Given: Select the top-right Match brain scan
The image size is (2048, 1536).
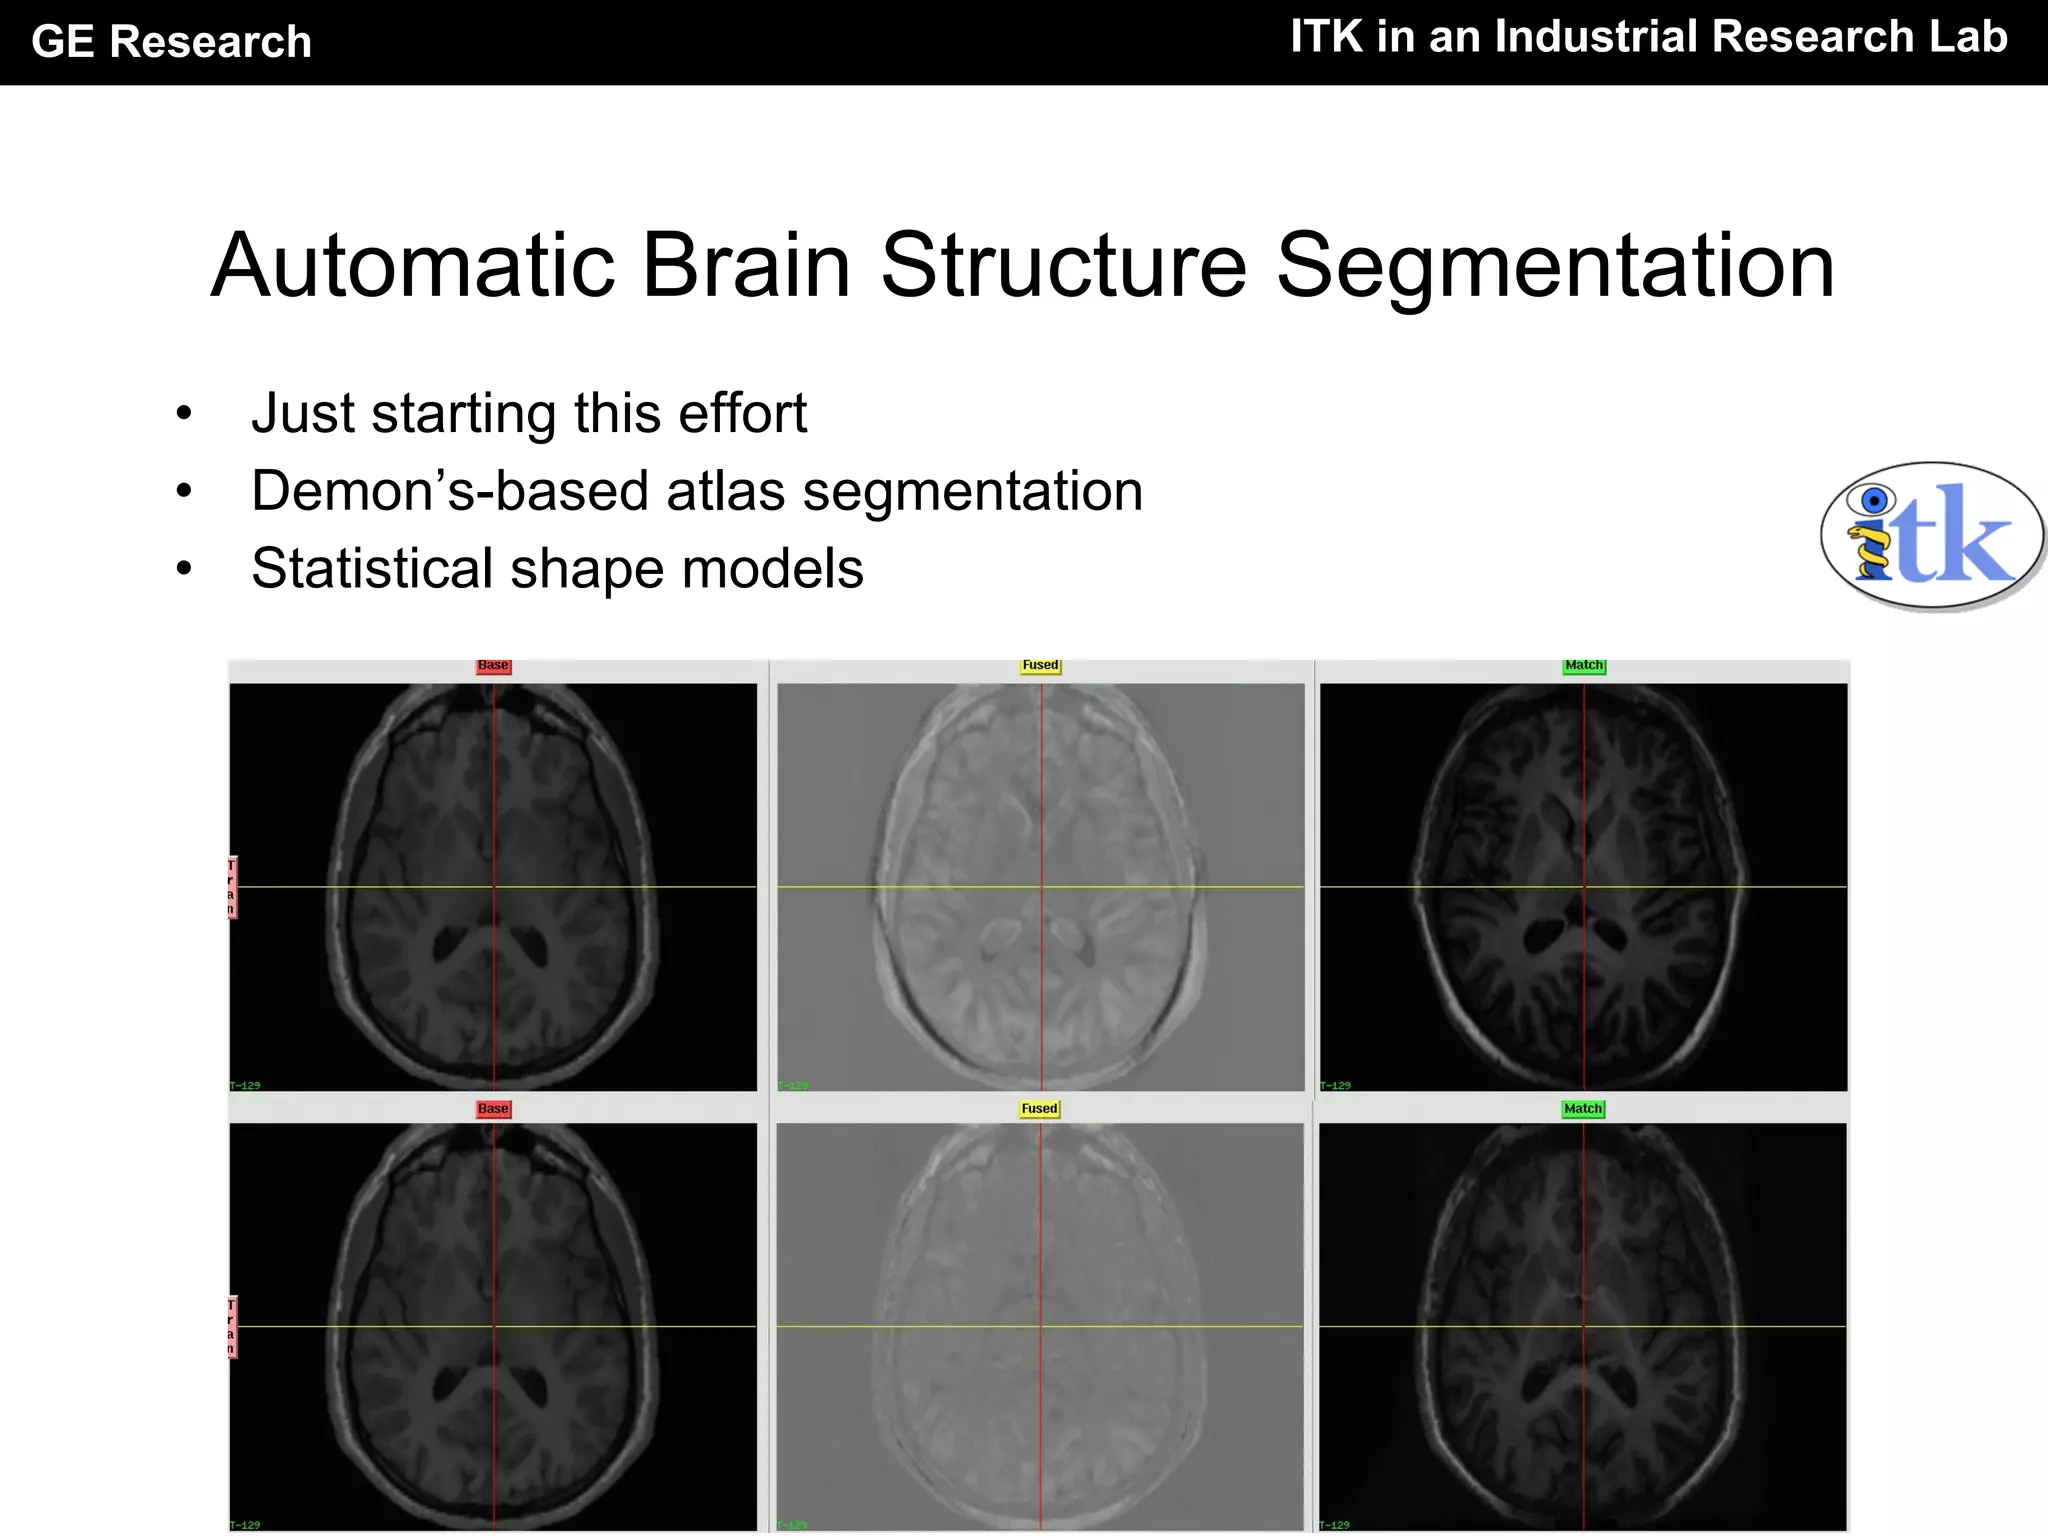Looking at the screenshot, I should (x=1583, y=887).
